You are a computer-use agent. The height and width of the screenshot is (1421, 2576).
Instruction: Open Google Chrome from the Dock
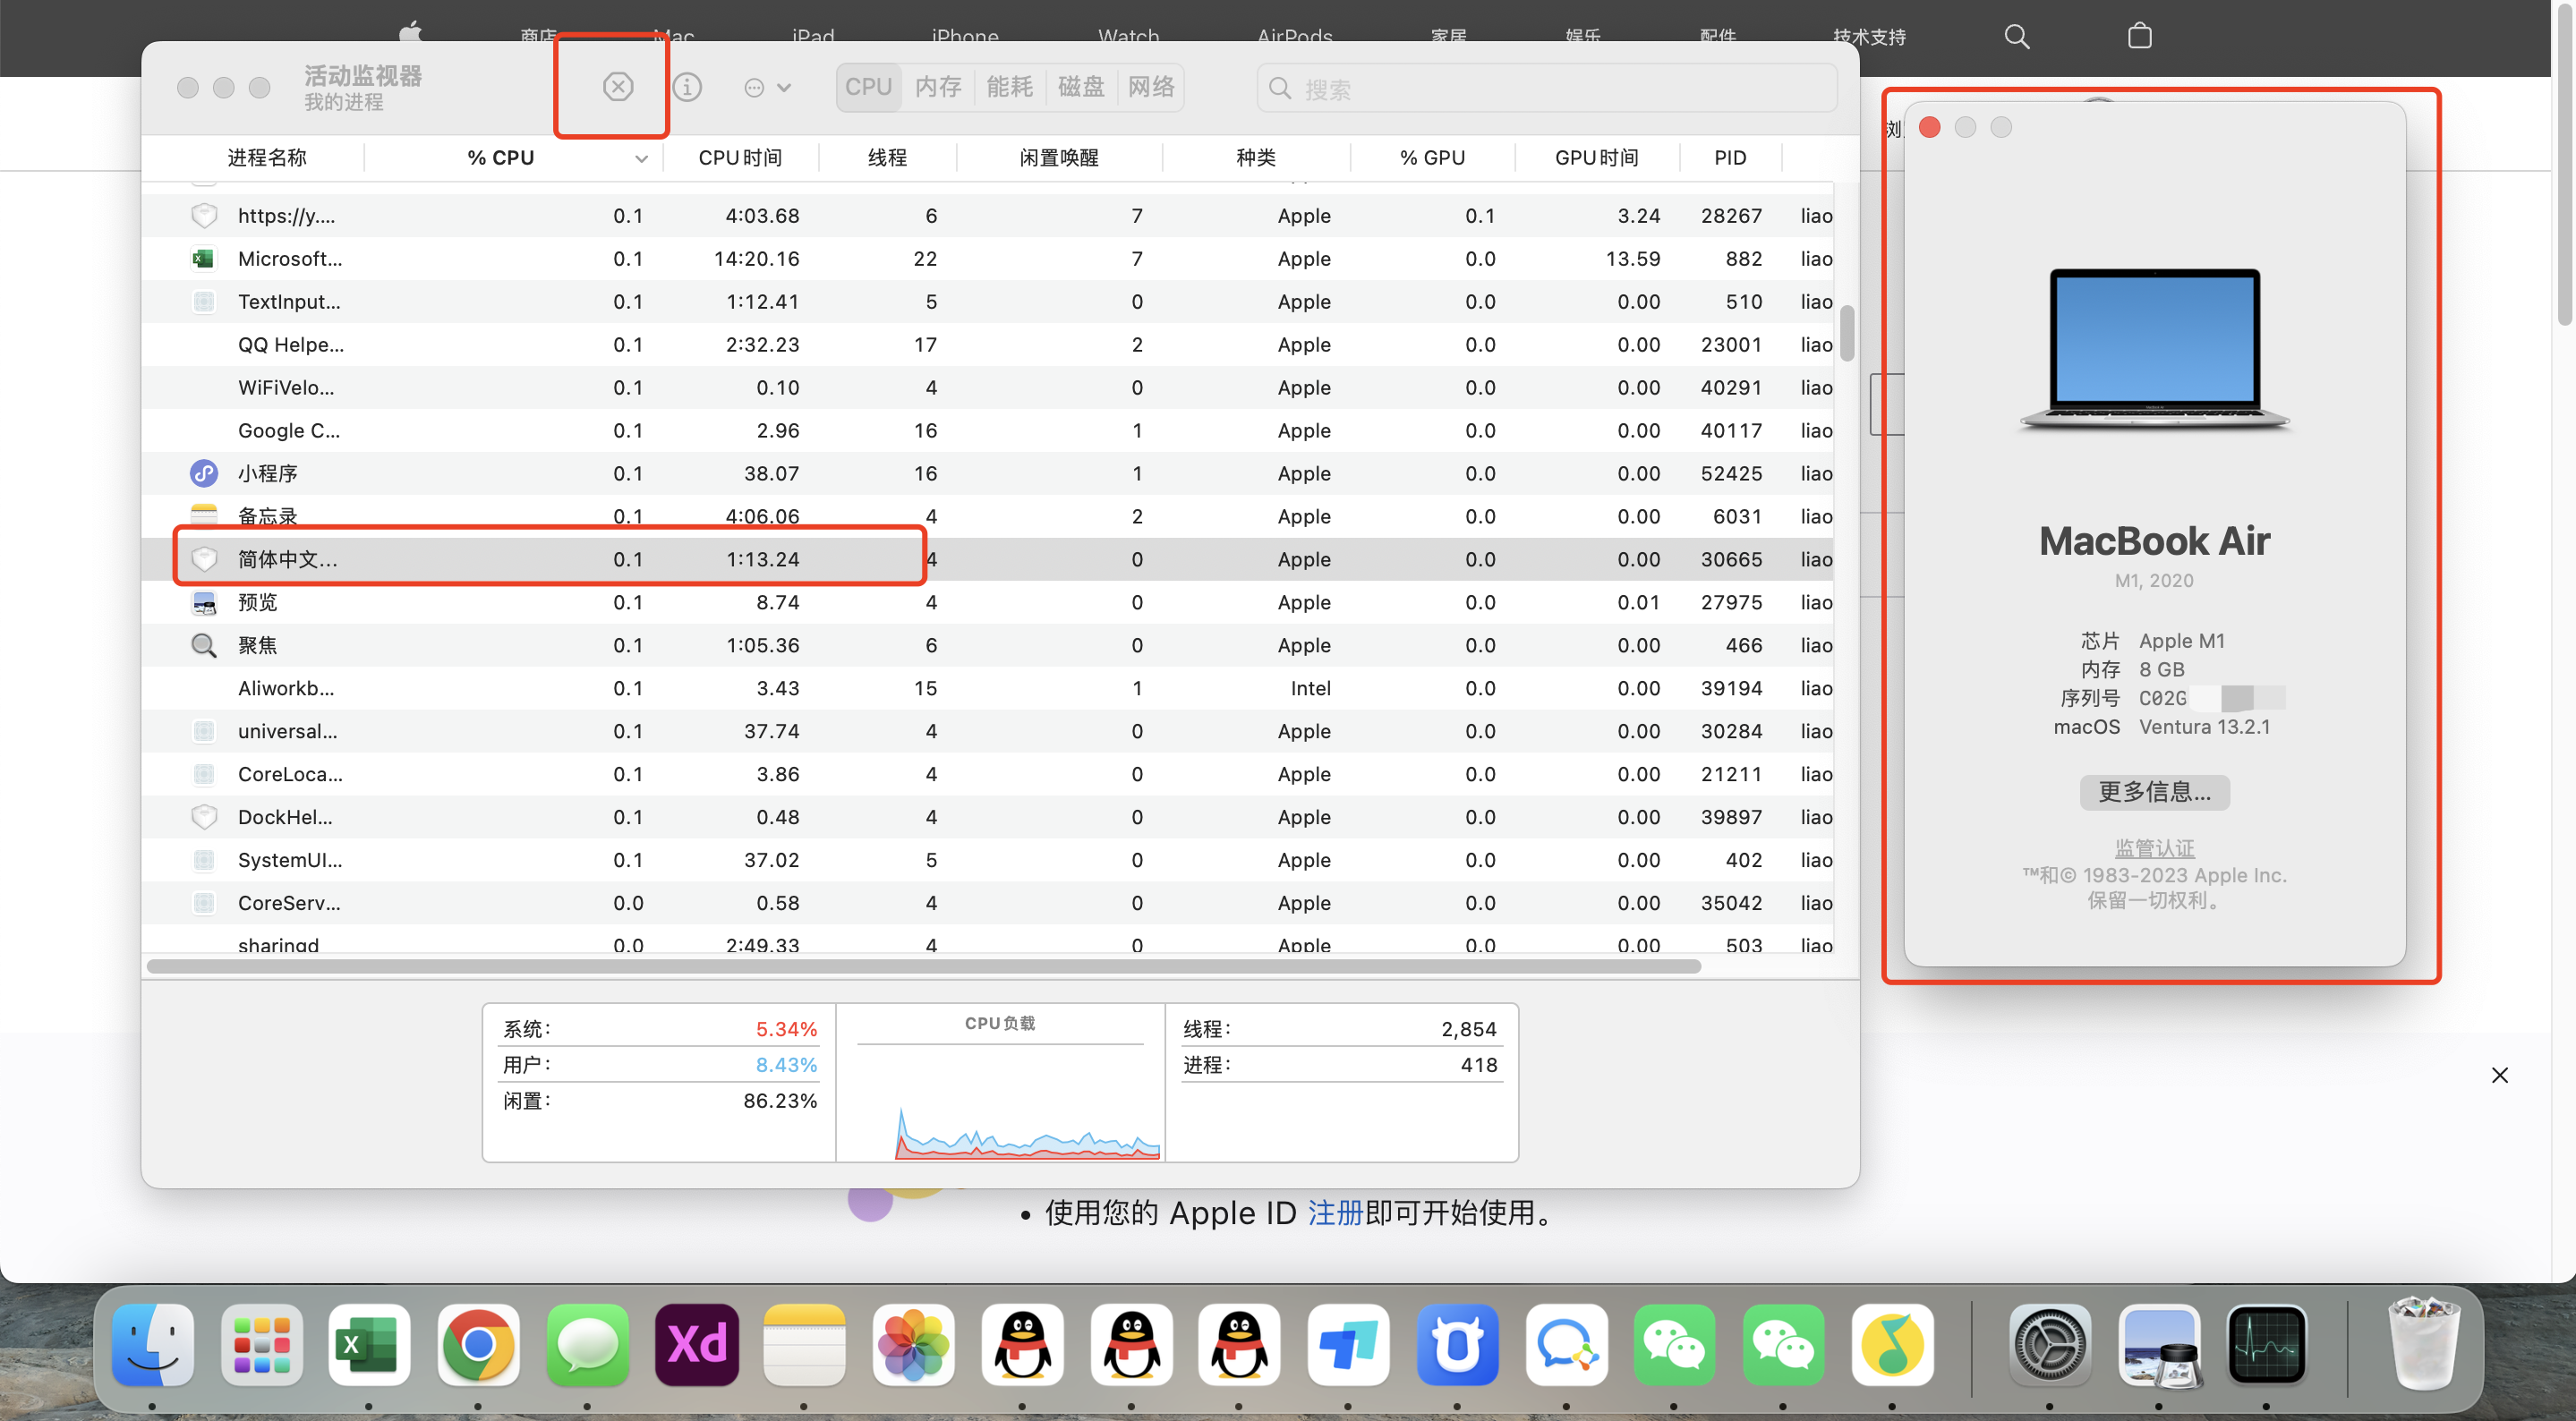coord(478,1345)
